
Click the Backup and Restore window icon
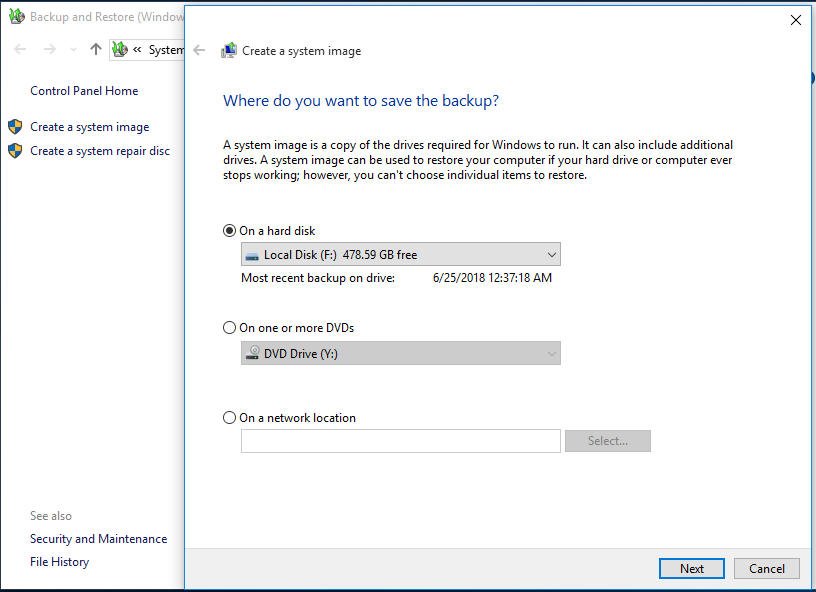pos(16,17)
